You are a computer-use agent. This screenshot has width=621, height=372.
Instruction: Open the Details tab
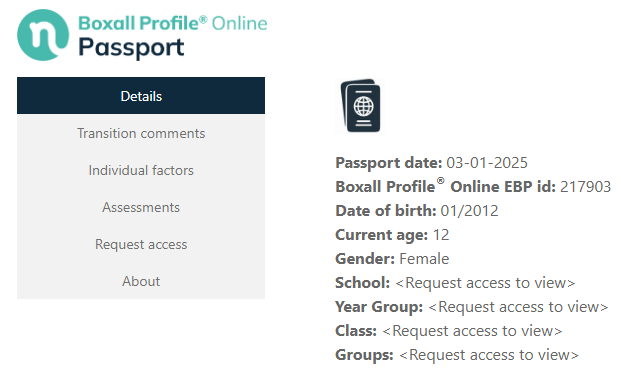pos(141,96)
